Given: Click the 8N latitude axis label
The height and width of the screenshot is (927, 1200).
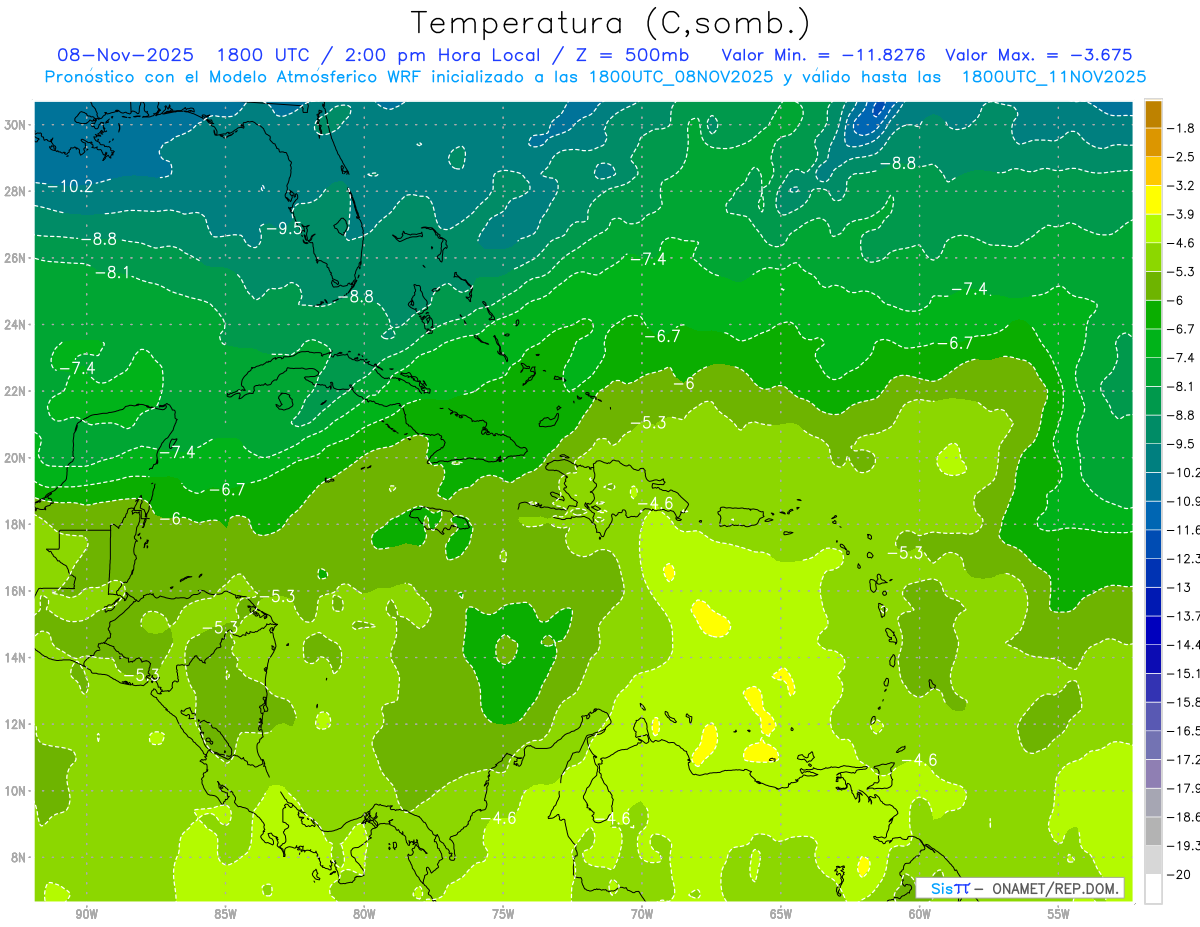Looking at the screenshot, I should click(20, 857).
